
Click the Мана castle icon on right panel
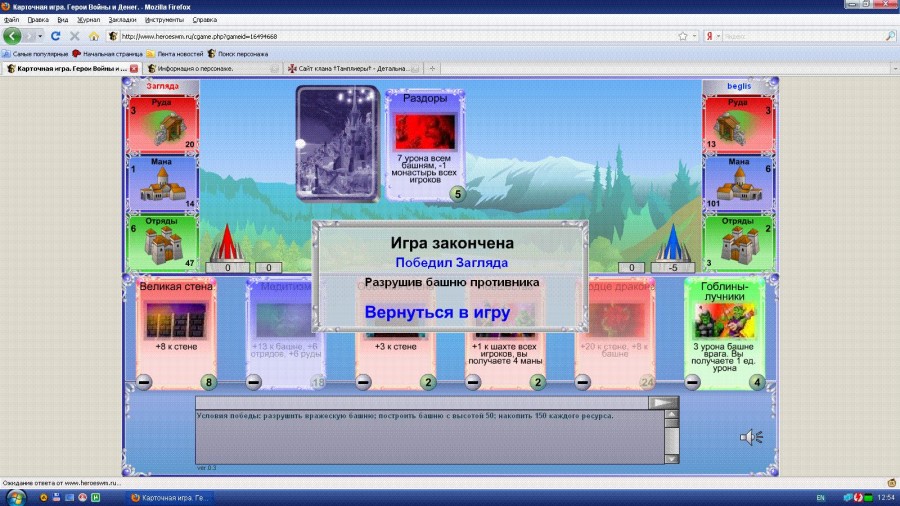pyautogui.click(x=739, y=183)
